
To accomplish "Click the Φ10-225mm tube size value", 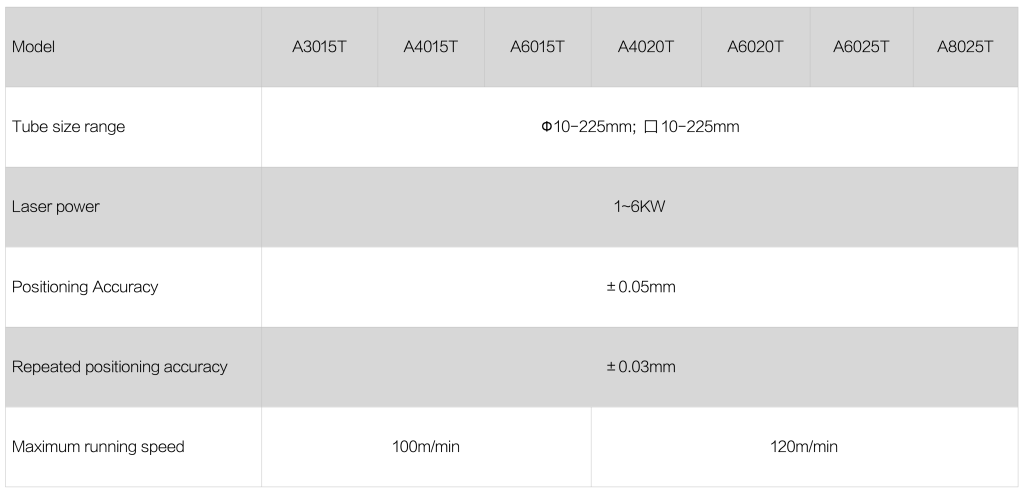I will [x=587, y=127].
